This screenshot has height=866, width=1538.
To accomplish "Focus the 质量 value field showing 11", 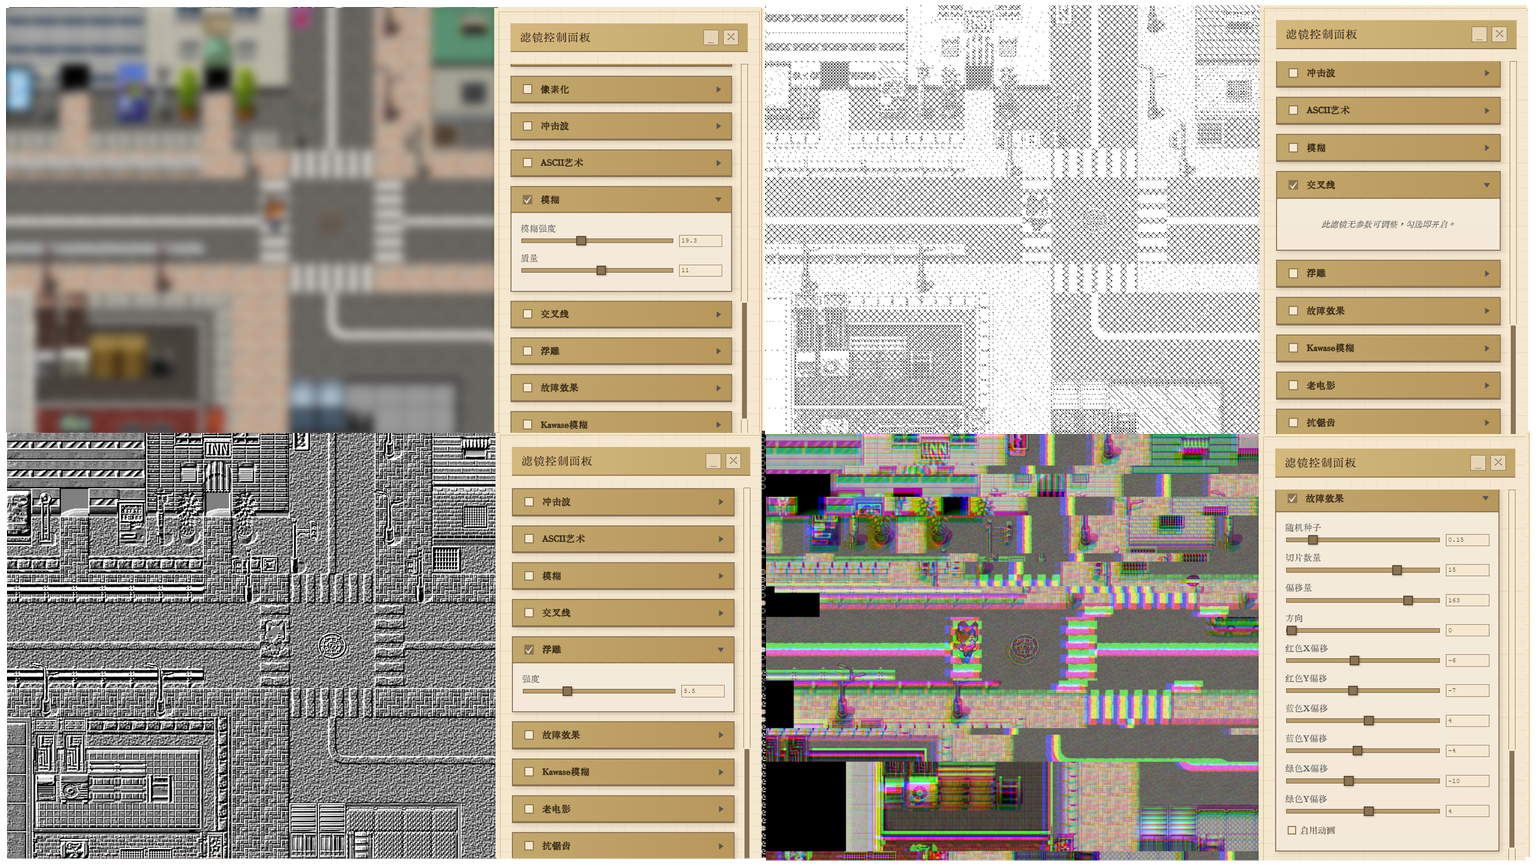I will (700, 270).
